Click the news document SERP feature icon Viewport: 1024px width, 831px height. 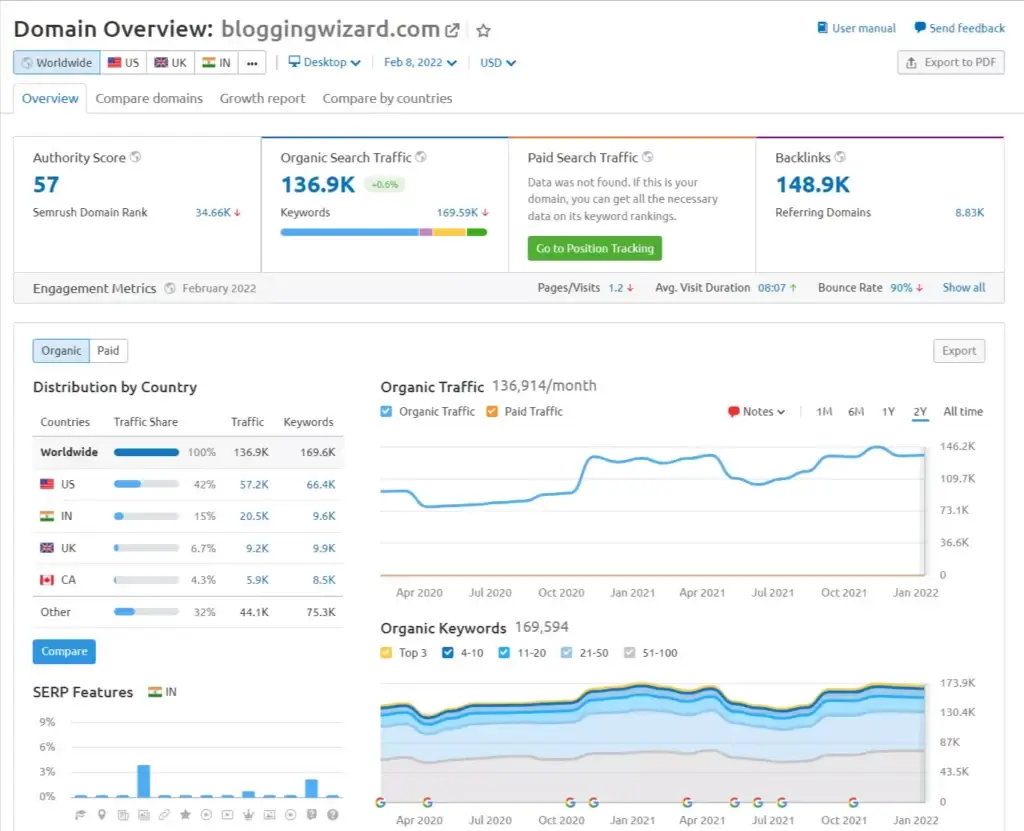click(123, 815)
